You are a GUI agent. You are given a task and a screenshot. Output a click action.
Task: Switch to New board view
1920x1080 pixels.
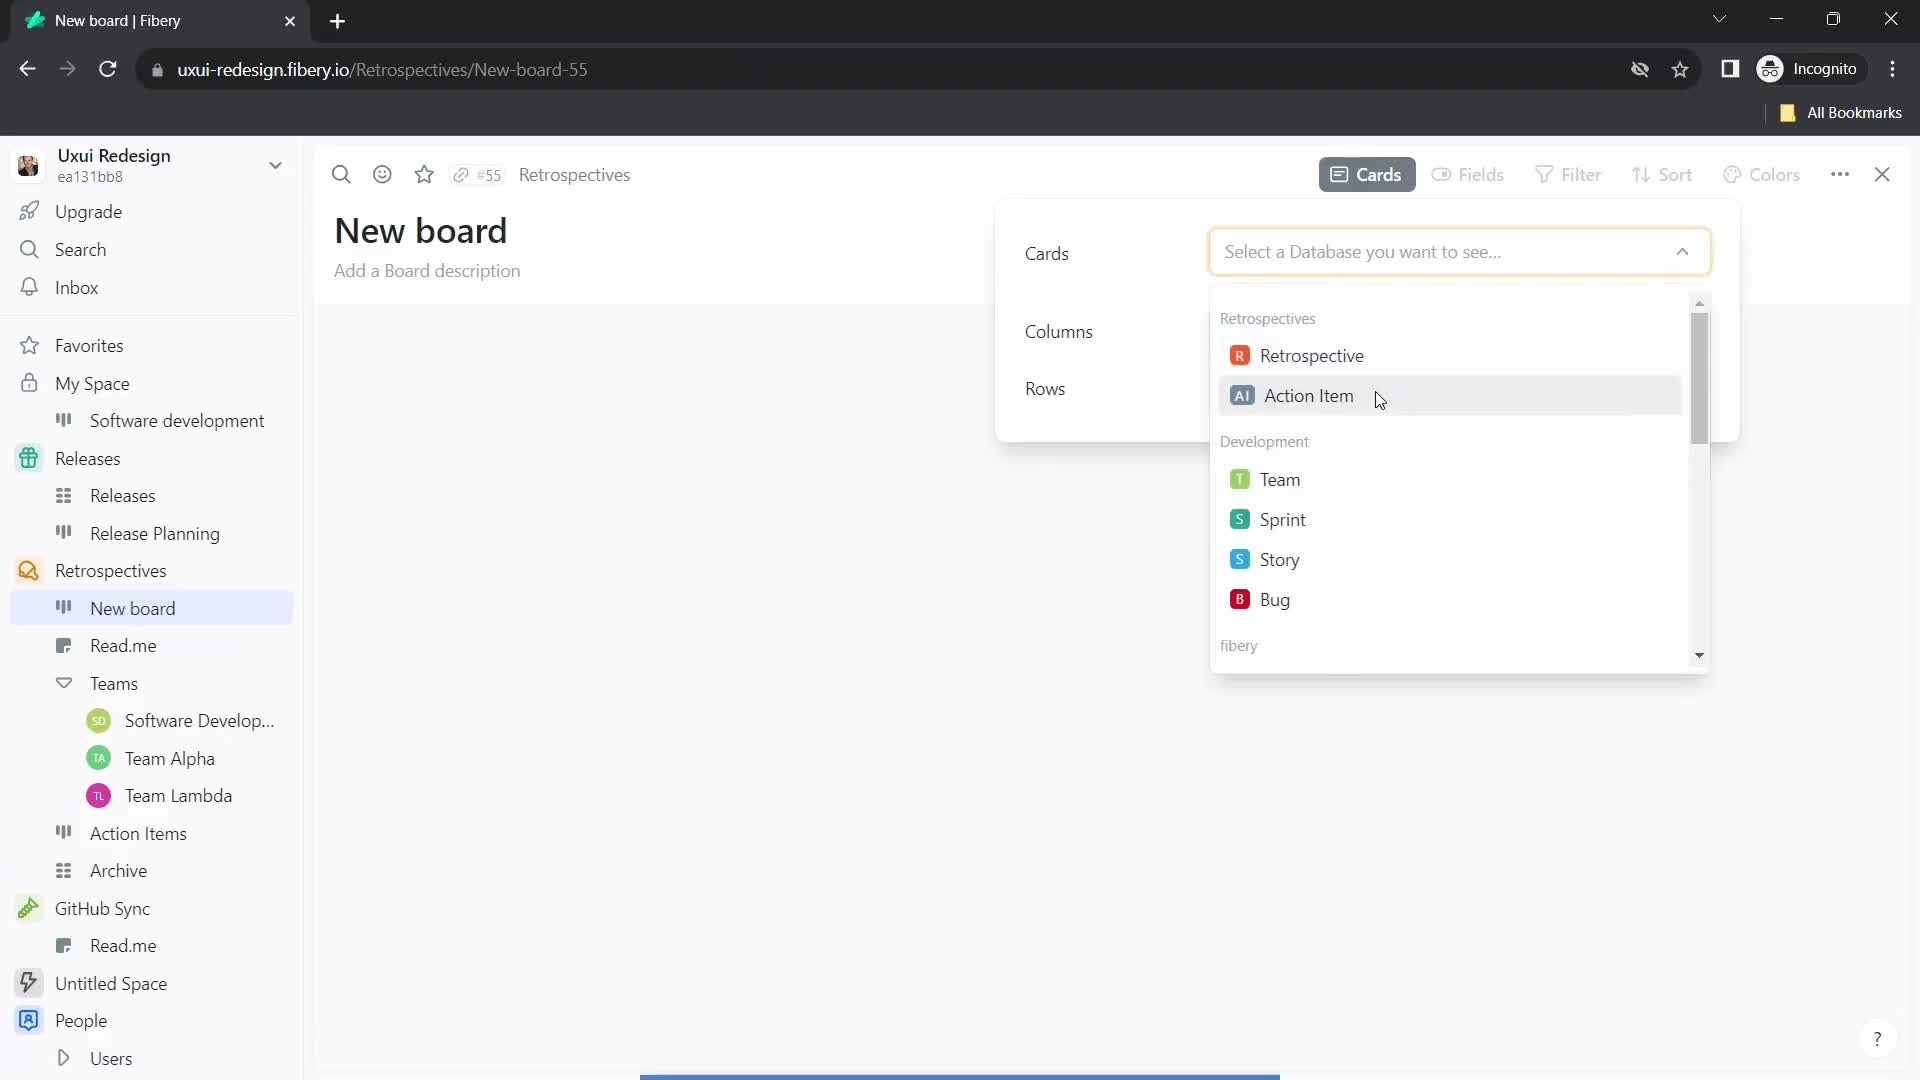(132, 608)
